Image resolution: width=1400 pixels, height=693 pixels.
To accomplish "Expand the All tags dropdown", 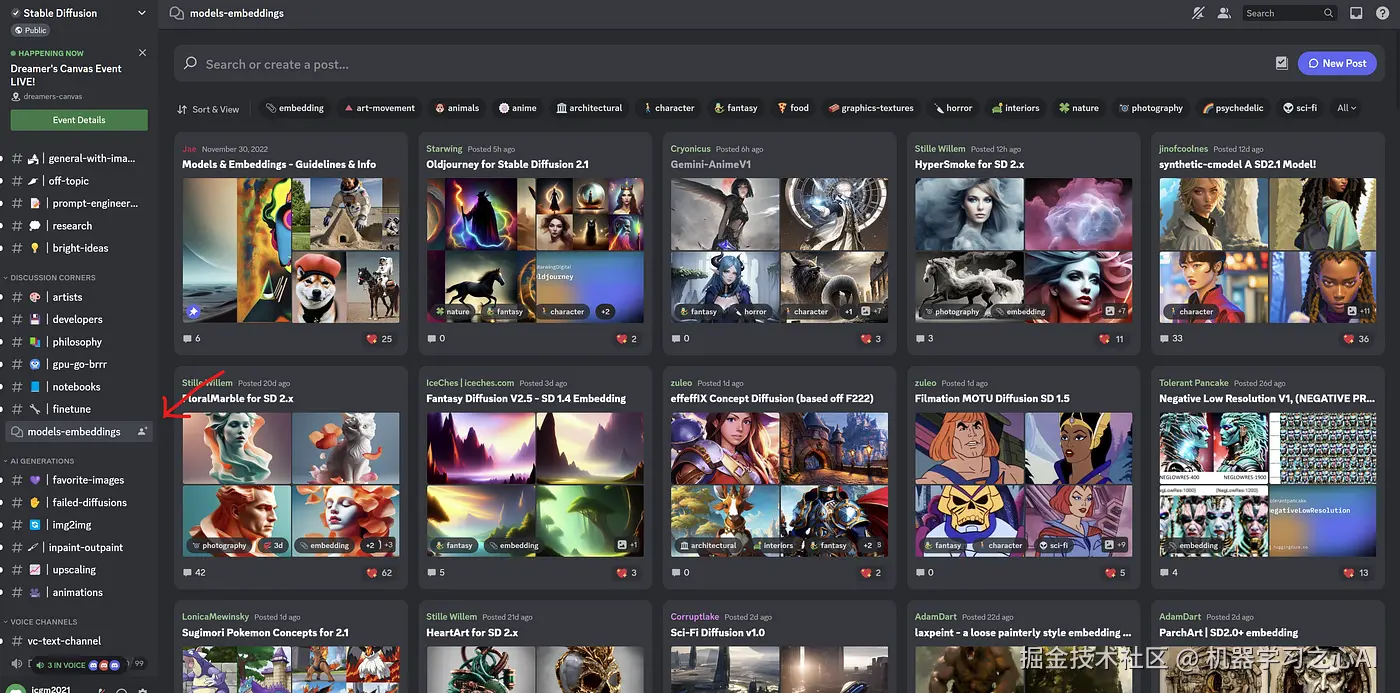I will coord(1347,107).
